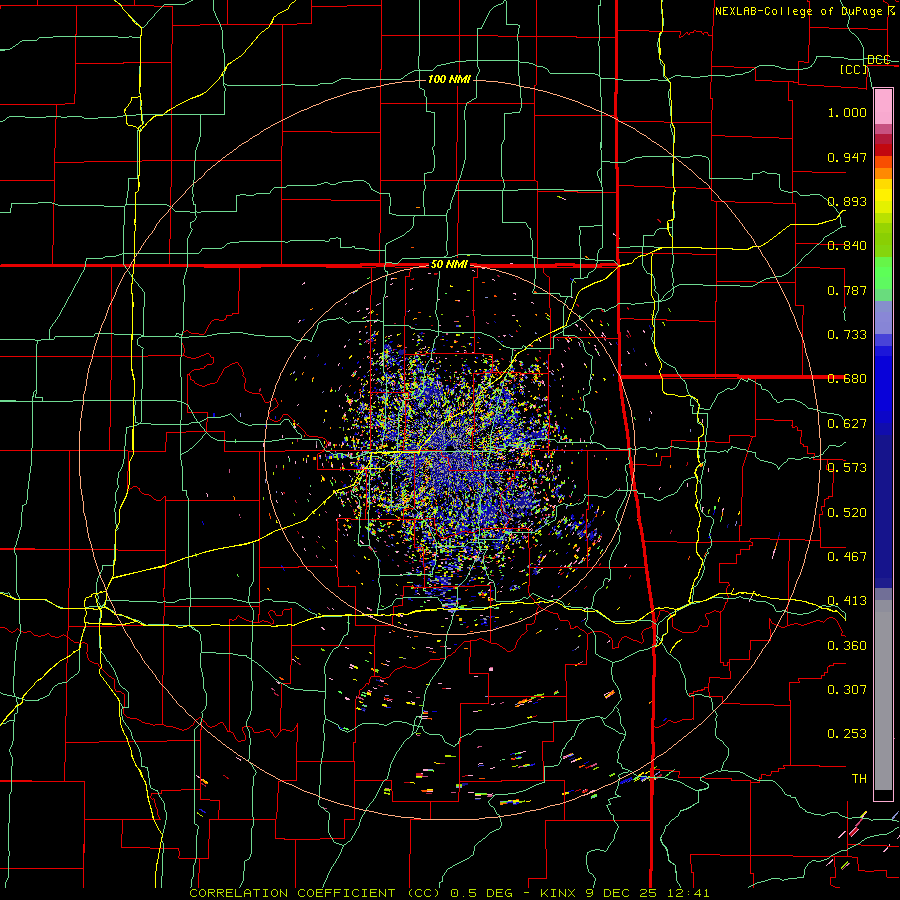Screen dimensions: 900x900
Task: Click the 50 NMI range ring label
Action: (449, 265)
